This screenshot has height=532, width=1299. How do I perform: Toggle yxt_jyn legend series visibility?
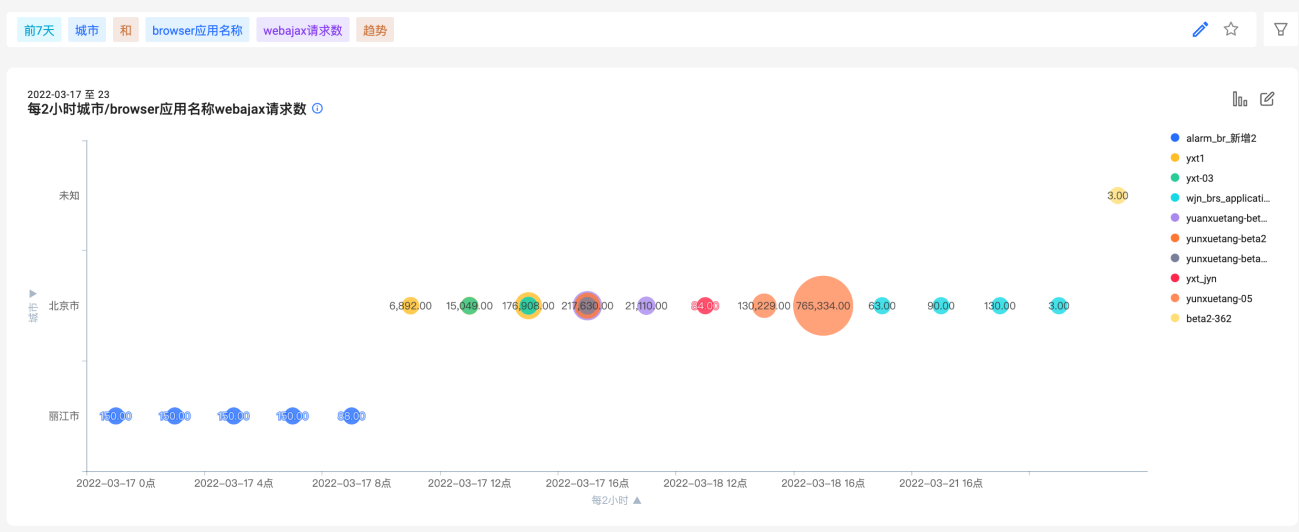point(1203,278)
